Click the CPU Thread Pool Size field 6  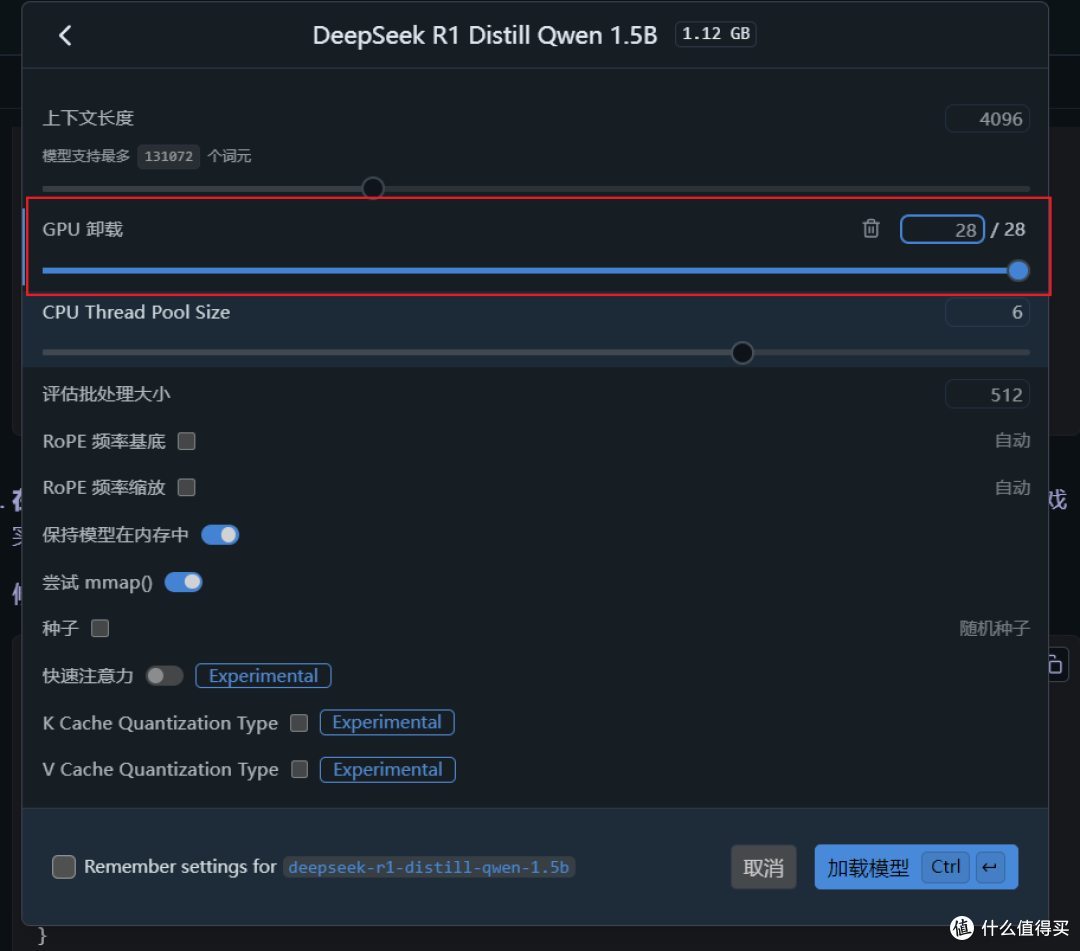(987, 312)
